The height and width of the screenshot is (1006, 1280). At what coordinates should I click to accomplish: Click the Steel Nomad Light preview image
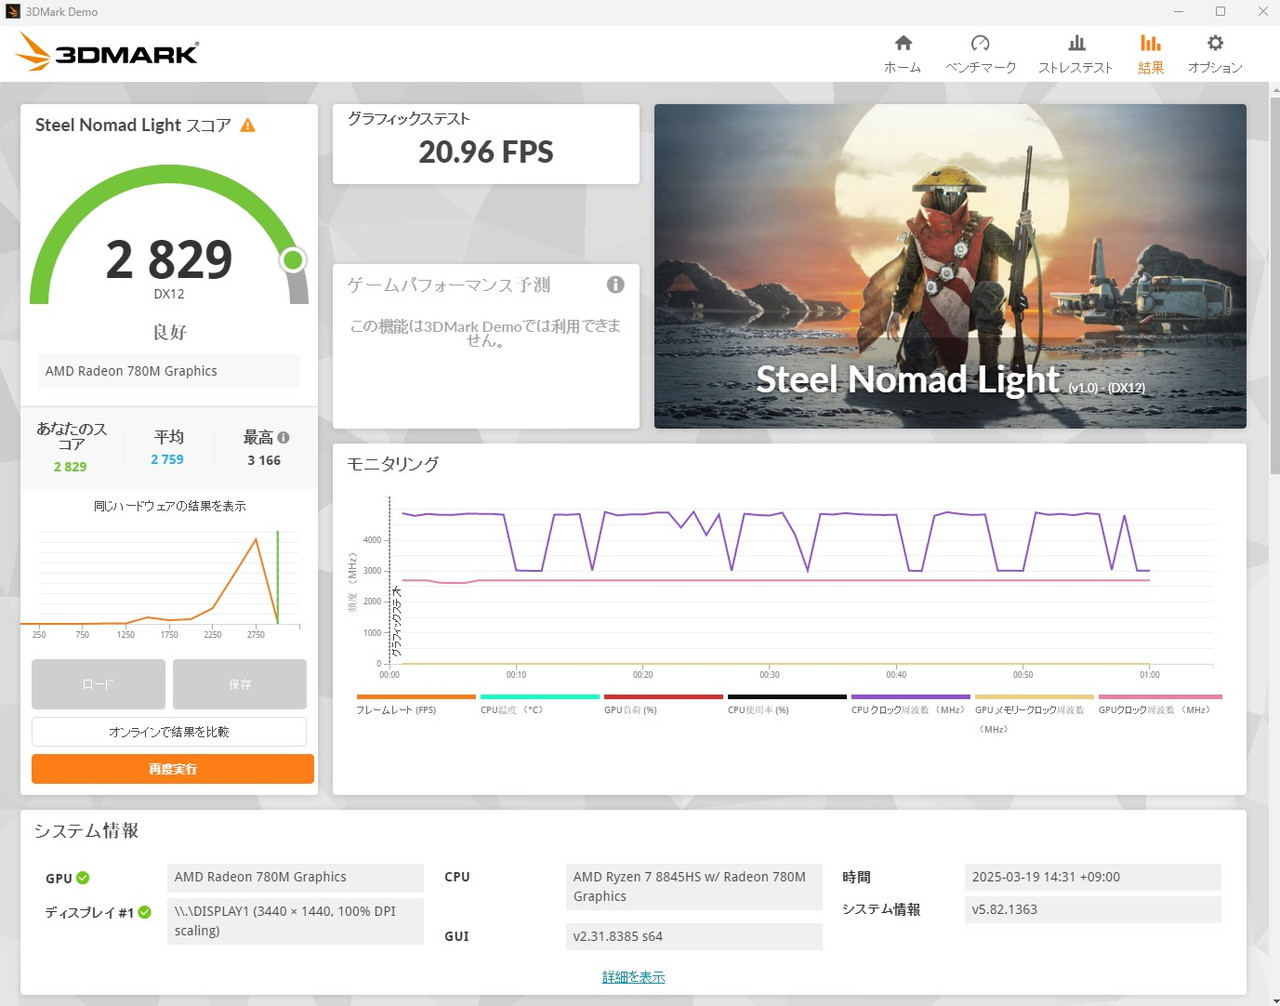(949, 266)
